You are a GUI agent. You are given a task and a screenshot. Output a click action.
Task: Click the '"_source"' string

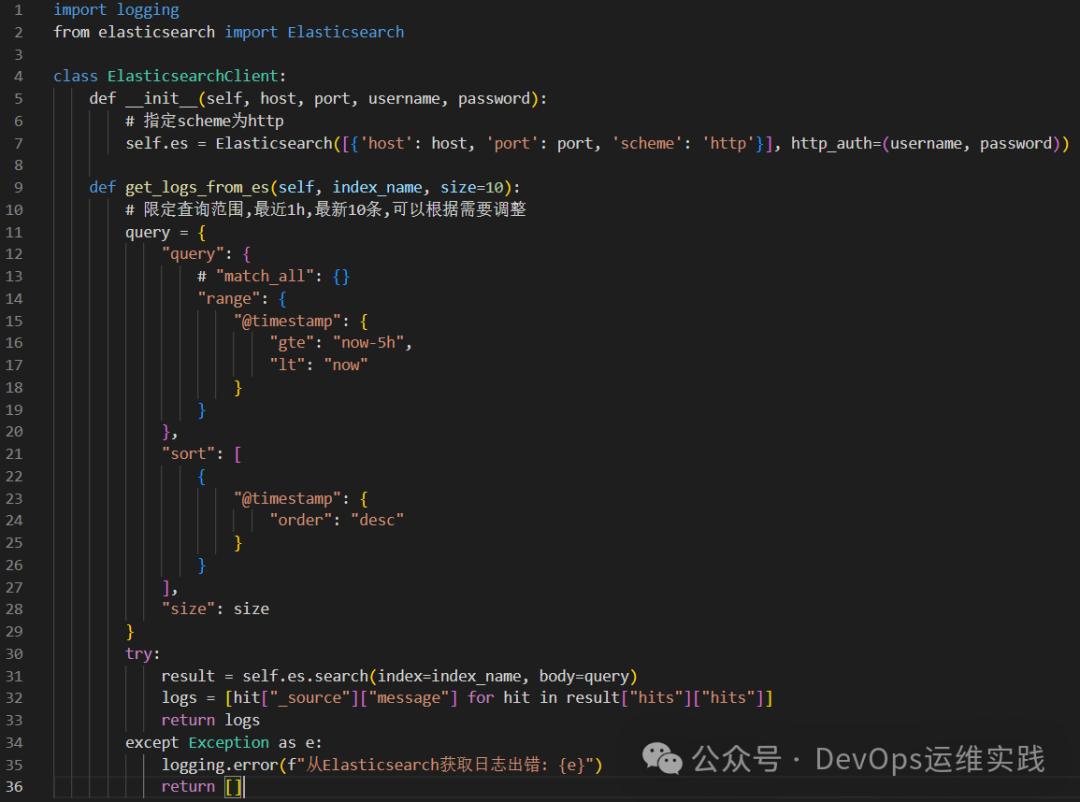(x=309, y=698)
